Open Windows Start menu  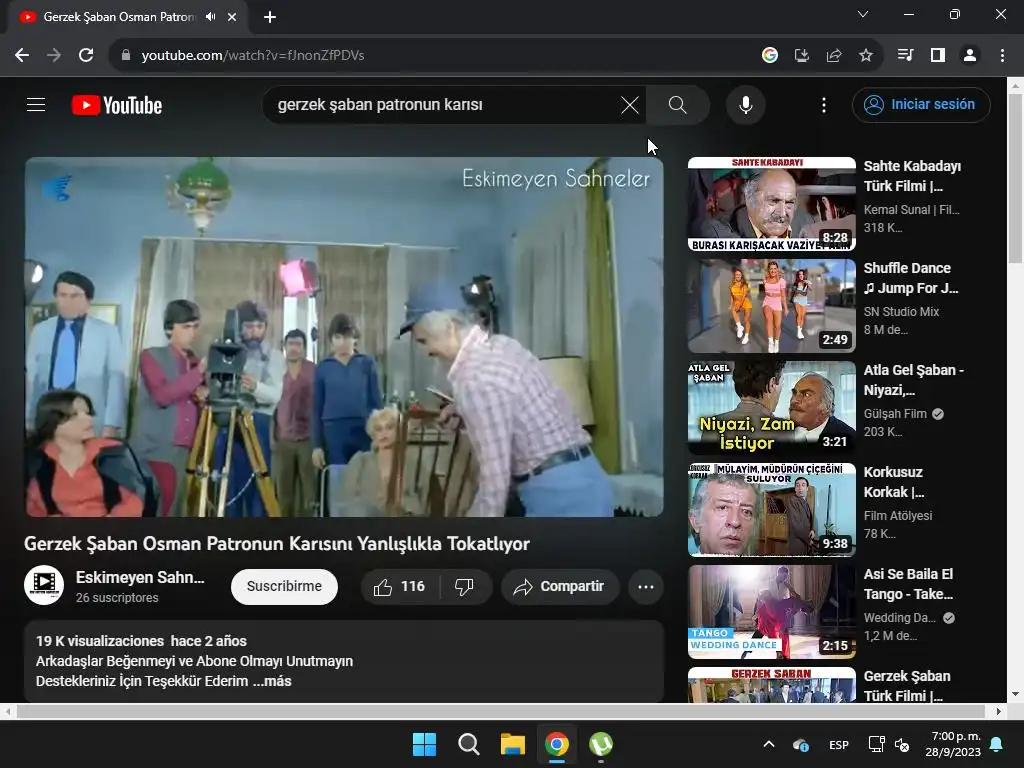(x=424, y=744)
